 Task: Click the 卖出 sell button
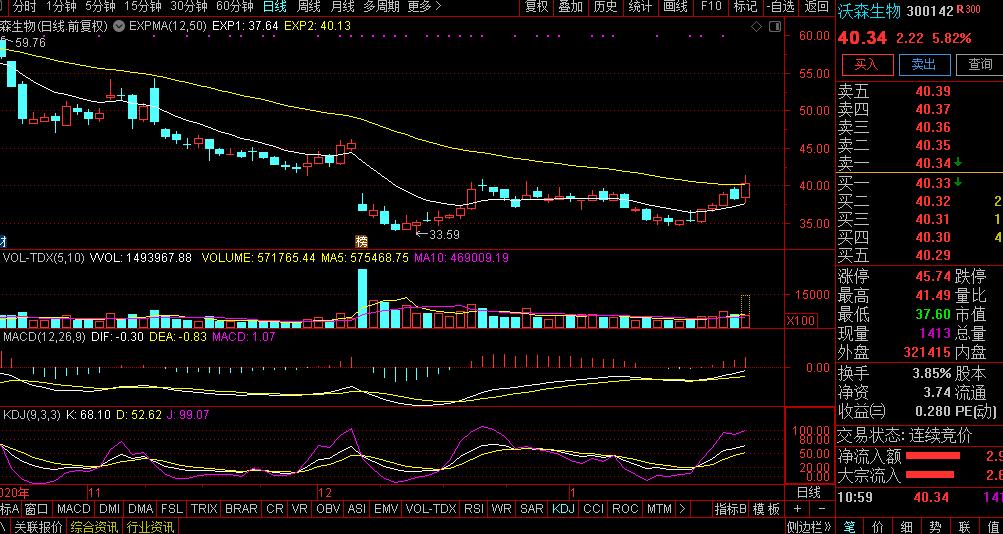(x=923, y=65)
